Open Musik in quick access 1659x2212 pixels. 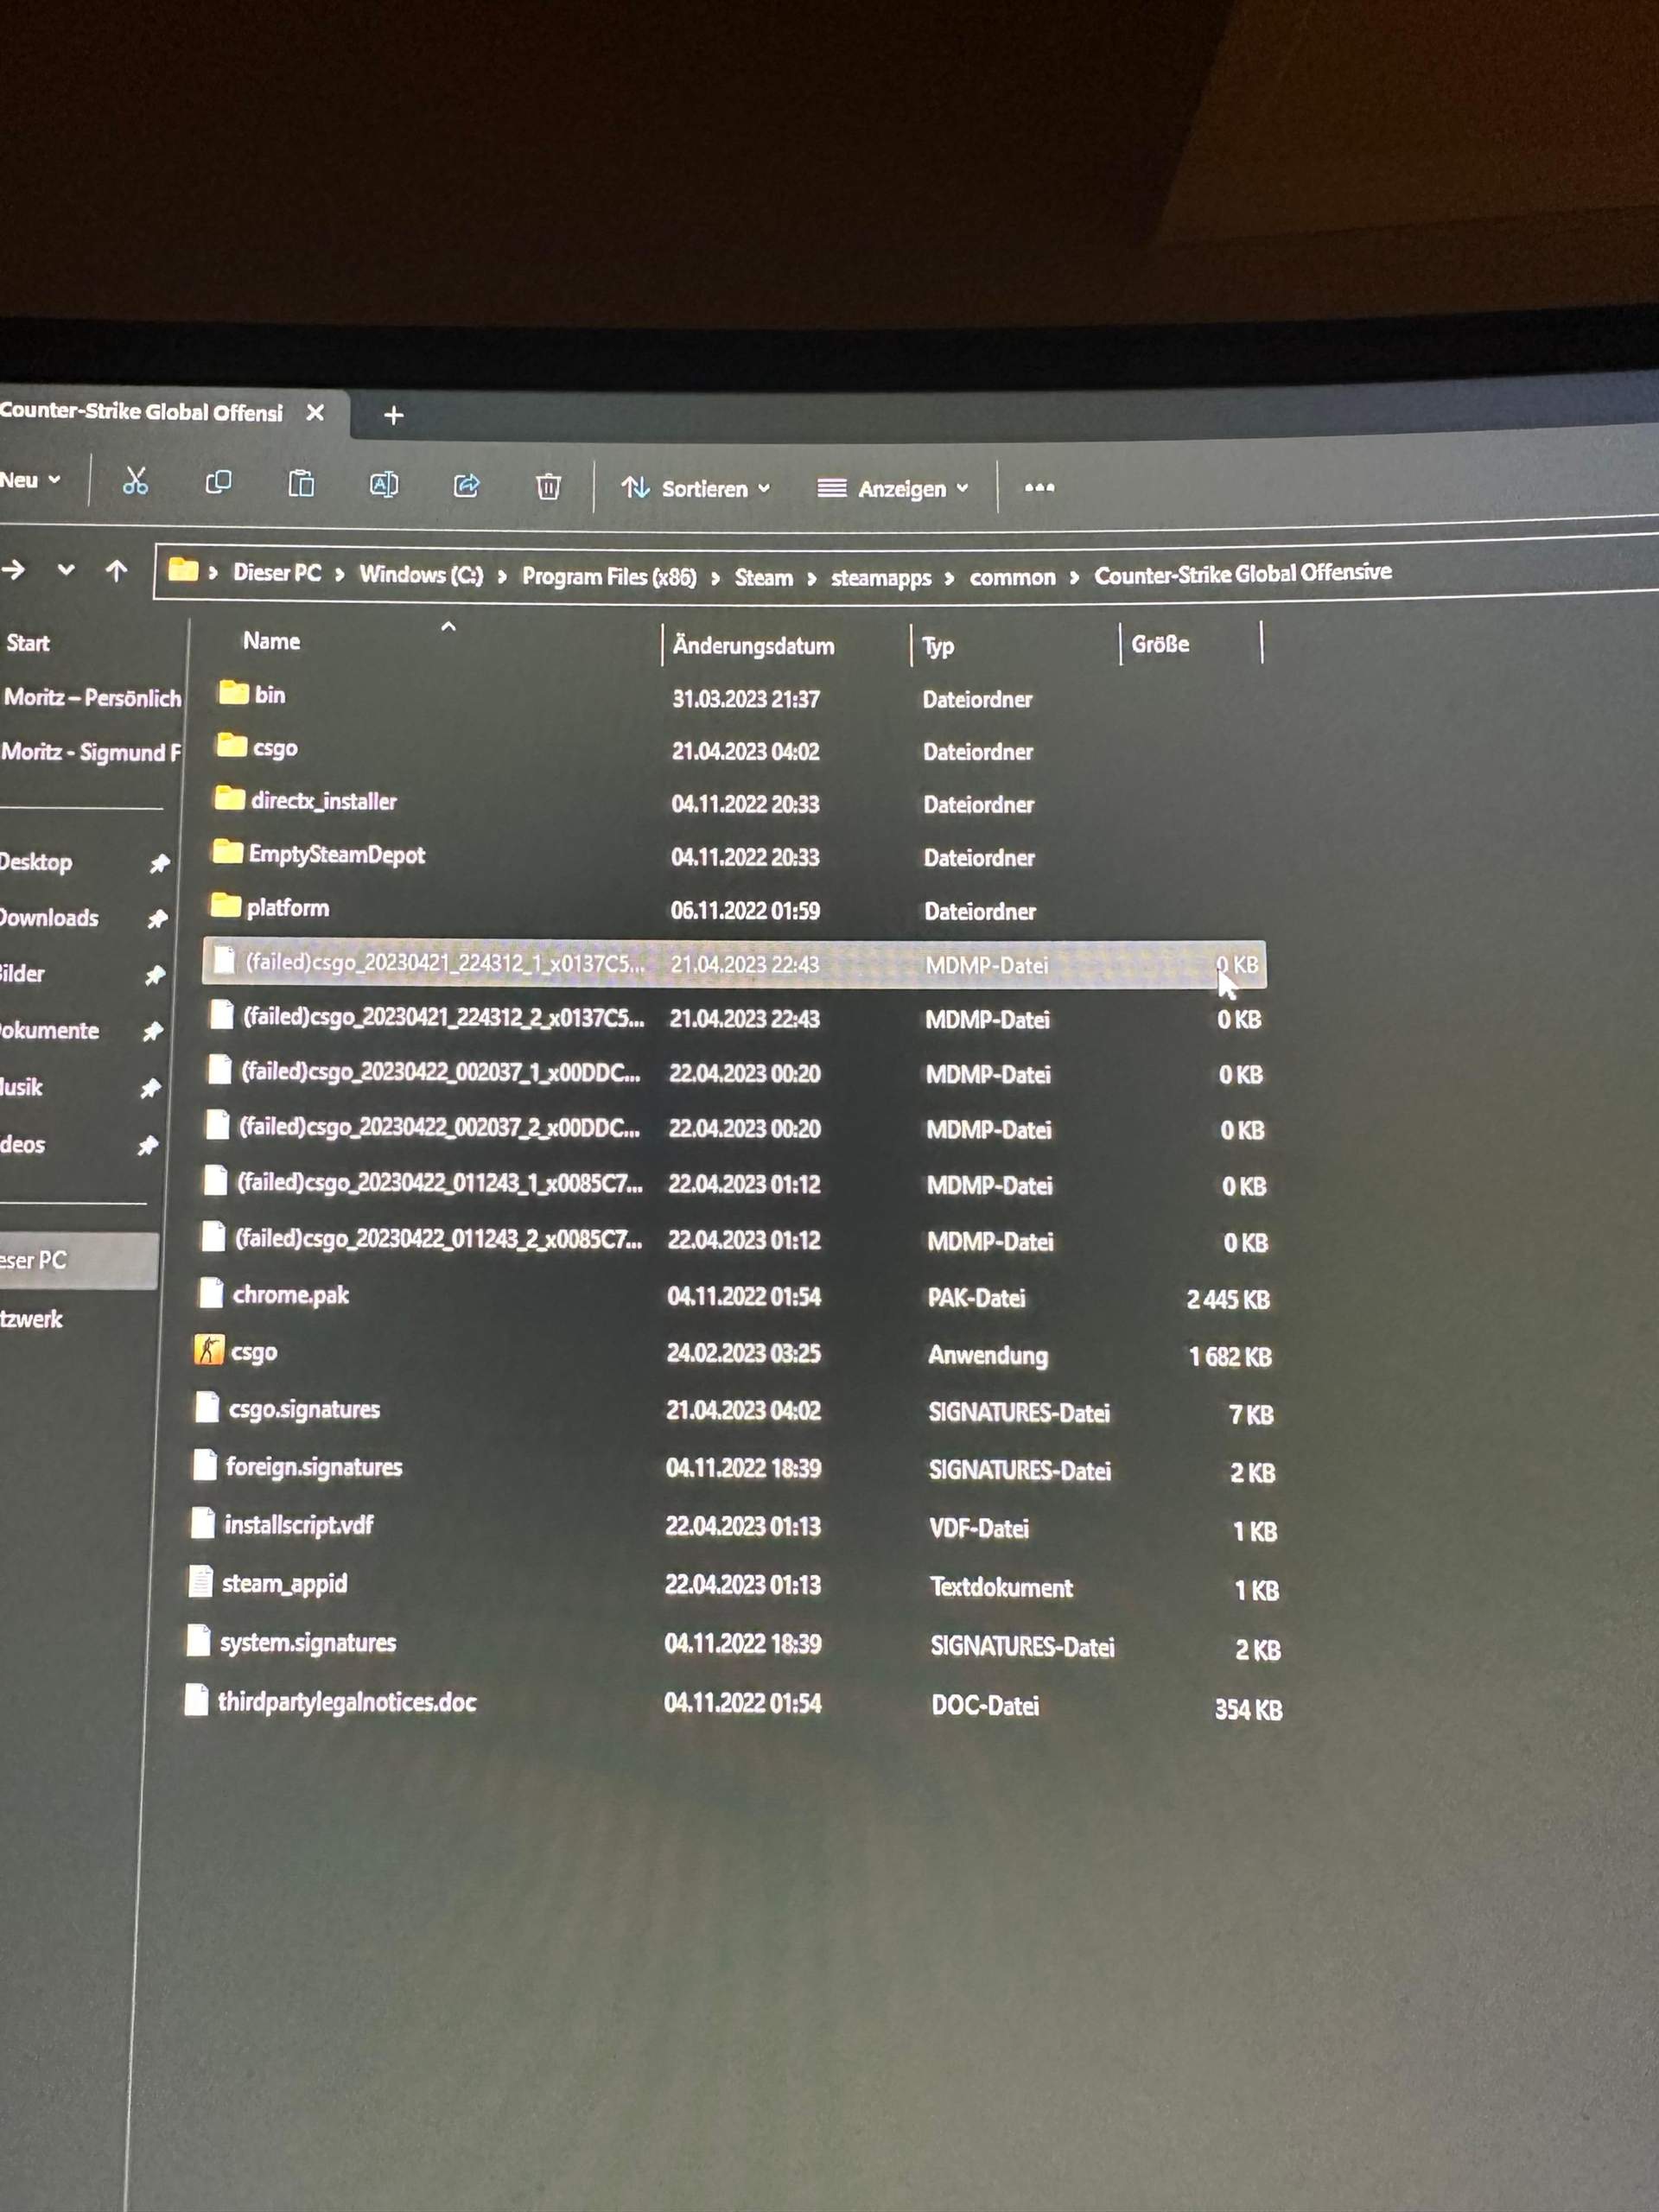21,1087
